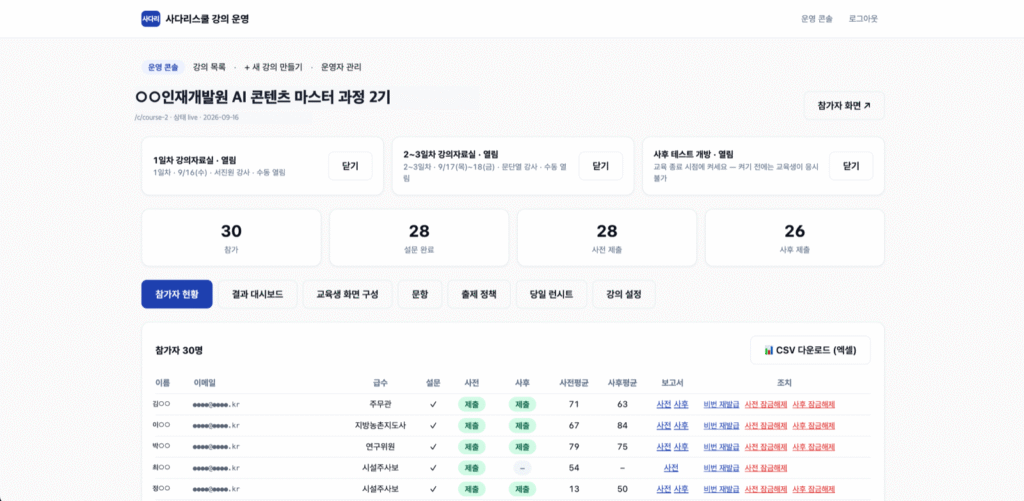Click the 26 사후 제출 stat card
This screenshot has height=501, width=1024.
tap(795, 238)
